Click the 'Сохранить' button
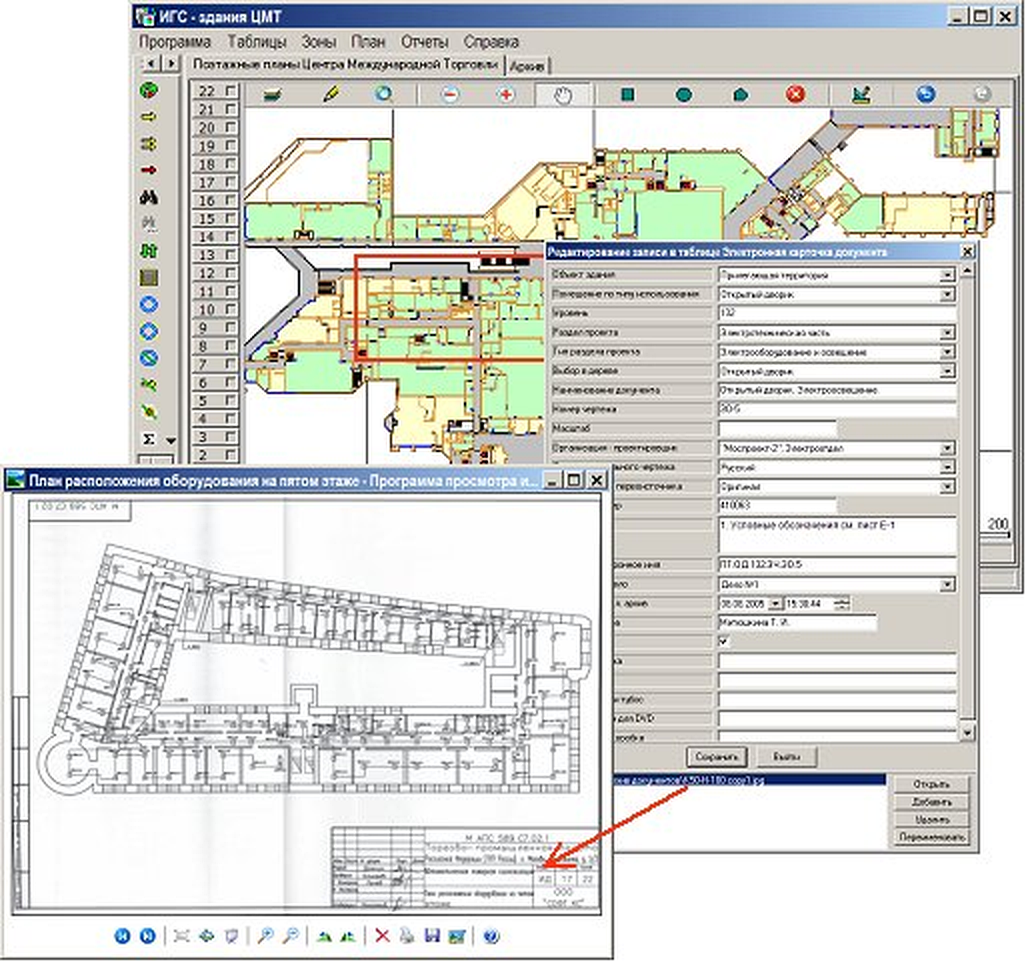This screenshot has width=1026, height=962. [x=716, y=757]
